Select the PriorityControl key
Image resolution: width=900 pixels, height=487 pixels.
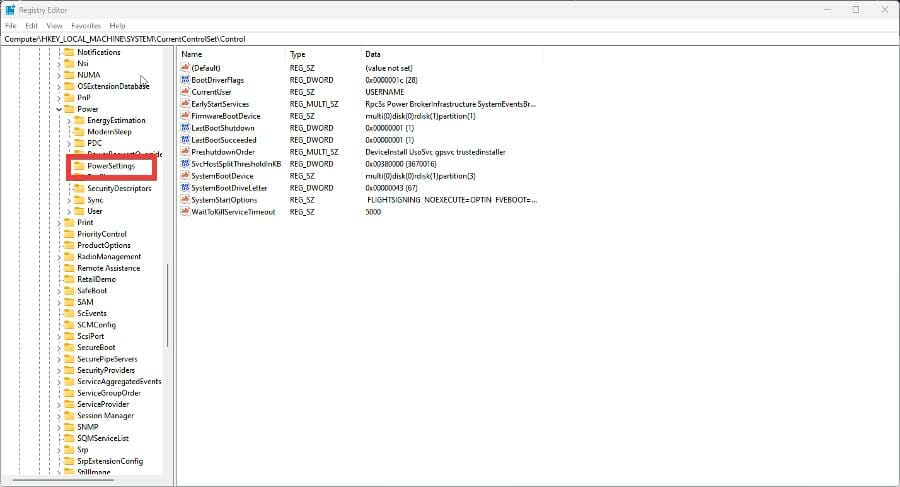[x=102, y=234]
